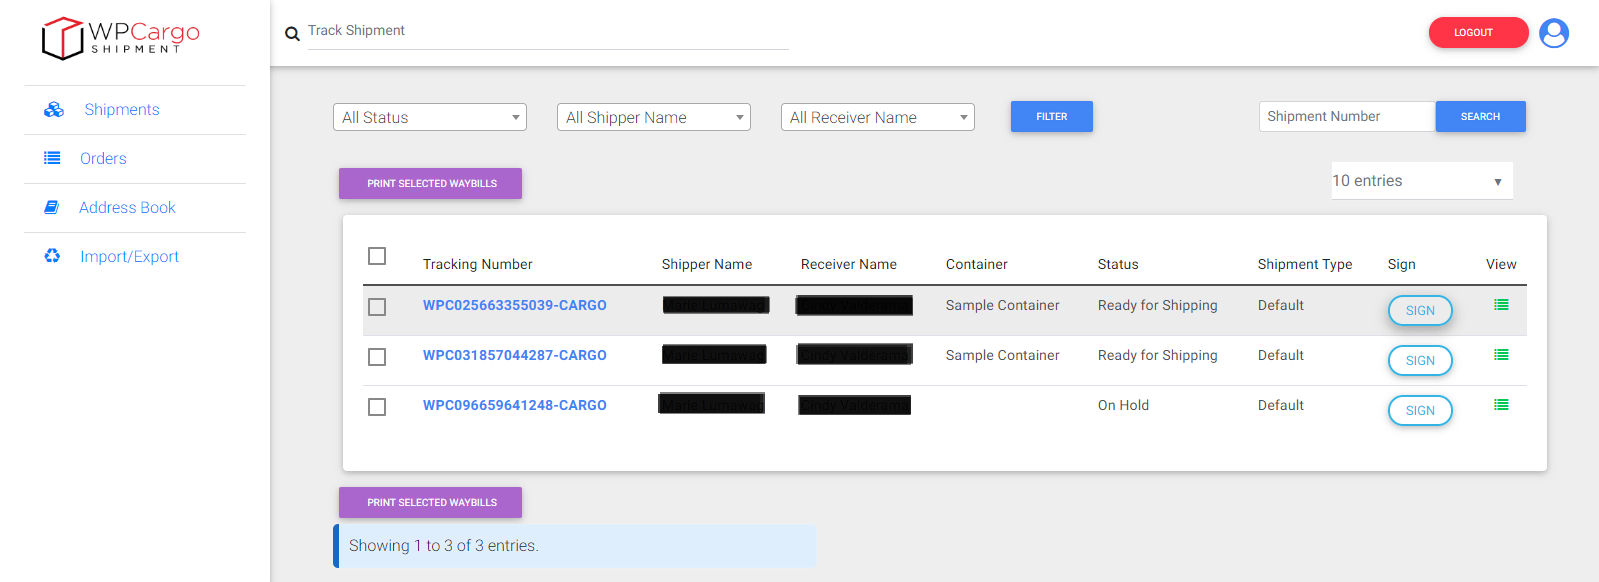This screenshot has width=1599, height=582.
Task: Click the Status column header
Action: click(1118, 264)
